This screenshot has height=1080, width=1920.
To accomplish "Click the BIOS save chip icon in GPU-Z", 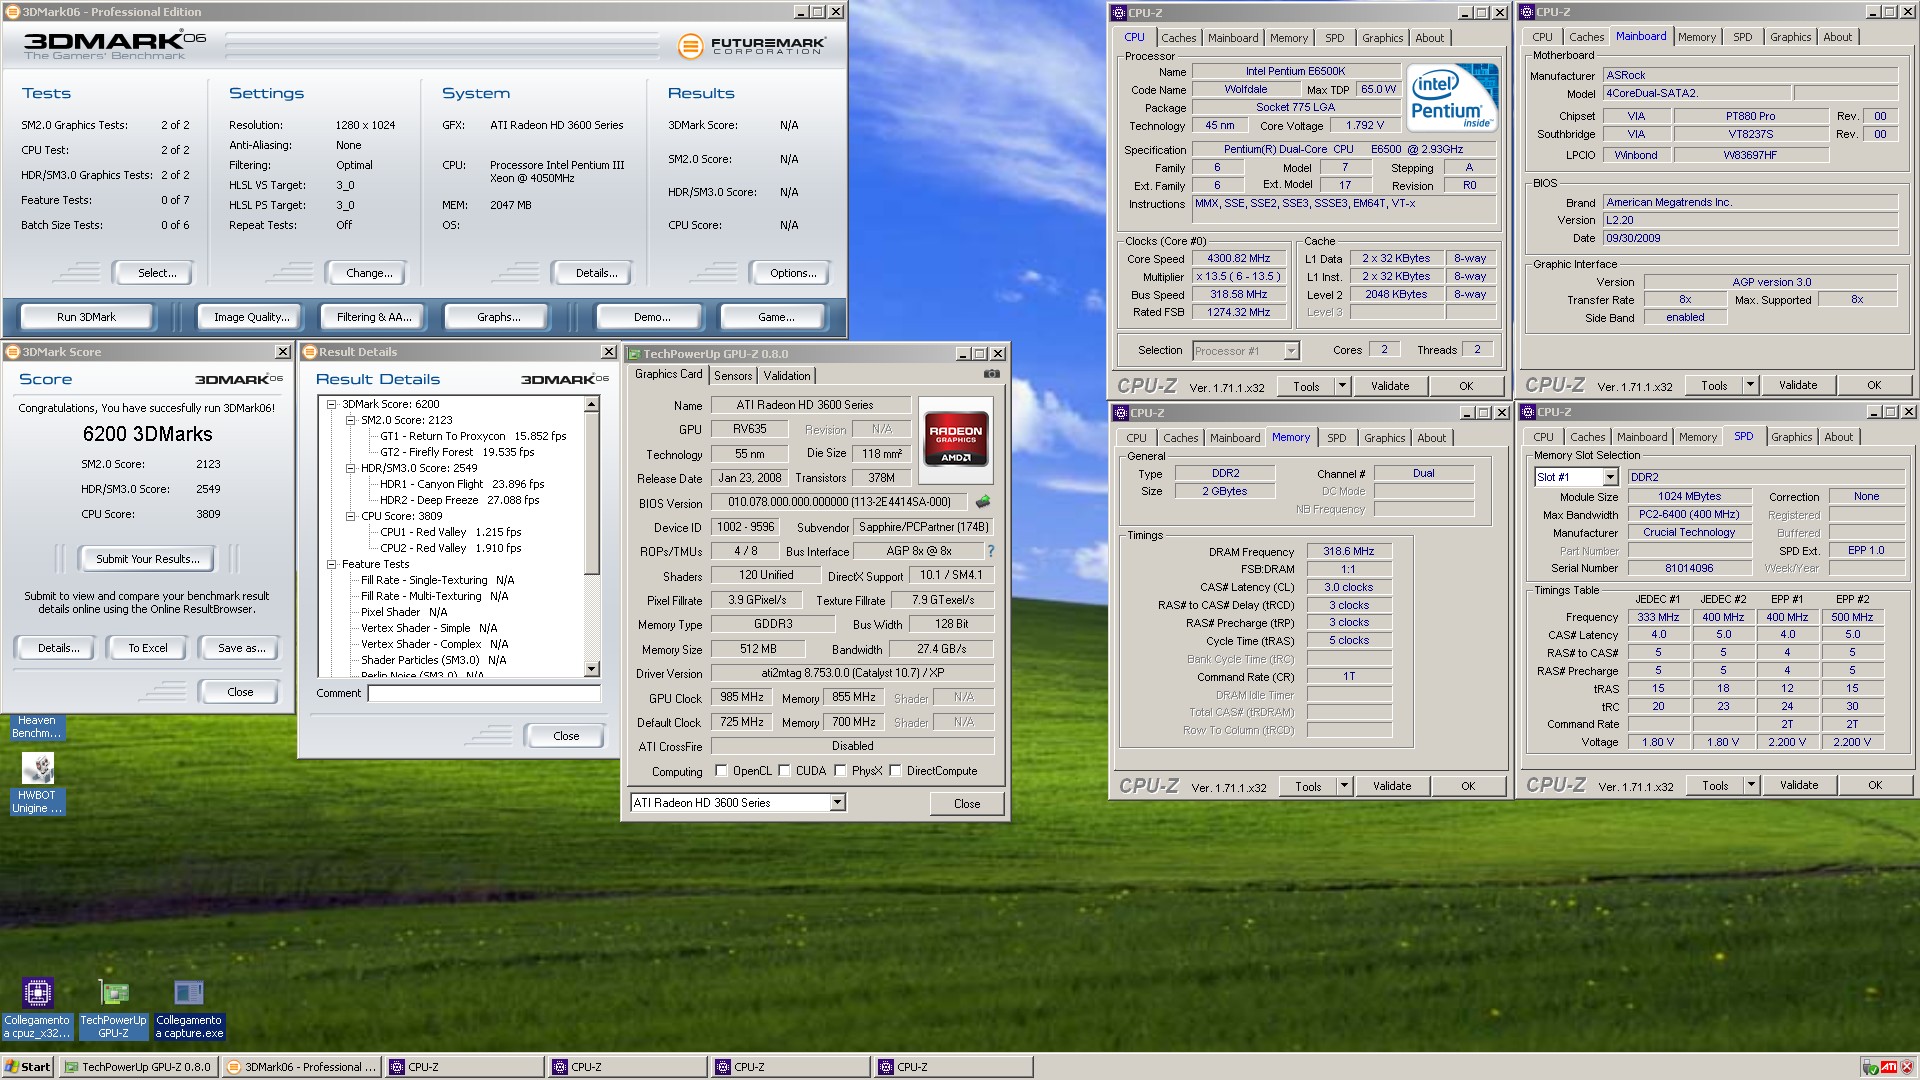I will point(983,502).
